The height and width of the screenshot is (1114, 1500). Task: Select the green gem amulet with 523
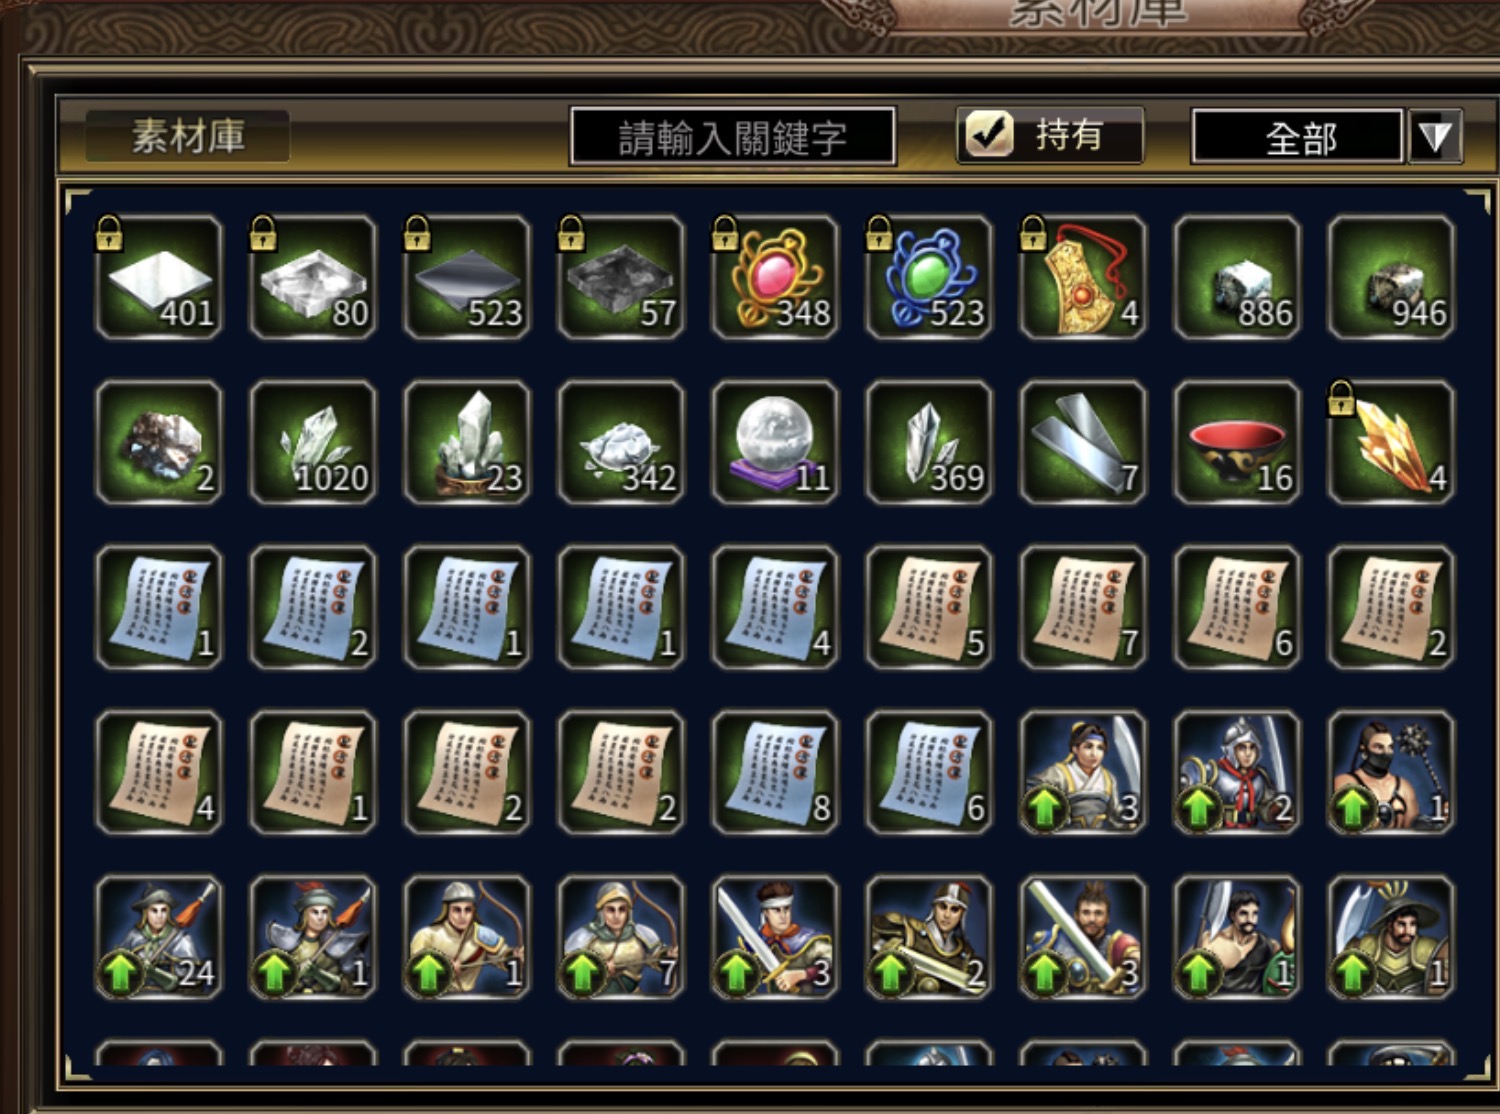[929, 277]
